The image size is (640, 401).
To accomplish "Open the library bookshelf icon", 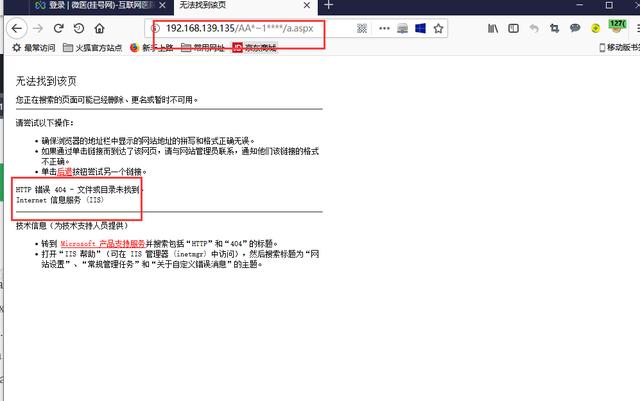I will pos(493,28).
